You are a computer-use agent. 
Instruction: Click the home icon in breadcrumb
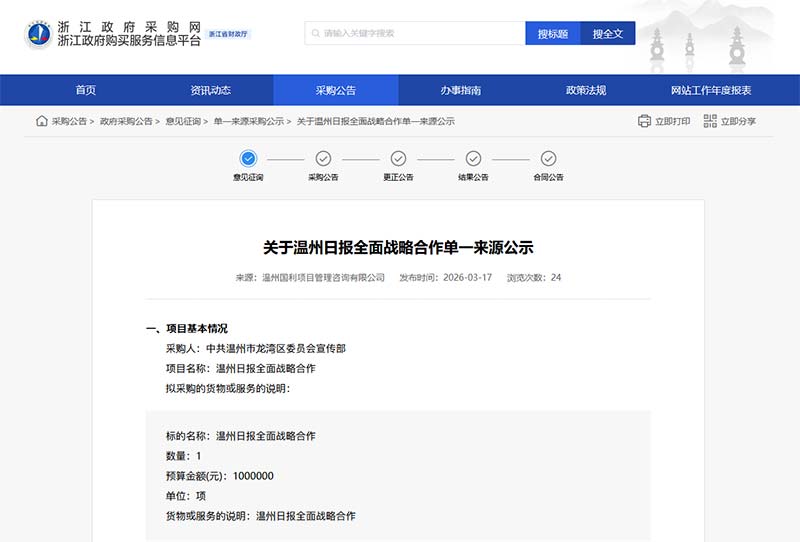tap(41, 121)
